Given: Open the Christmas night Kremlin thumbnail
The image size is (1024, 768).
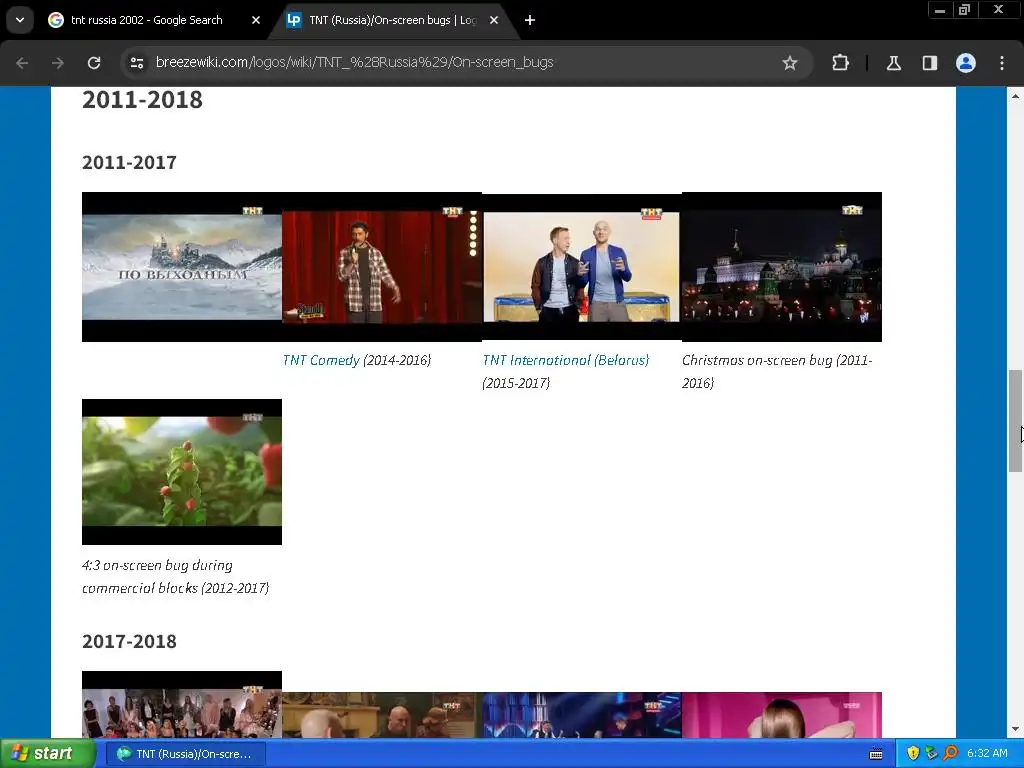Looking at the screenshot, I should click(x=782, y=266).
